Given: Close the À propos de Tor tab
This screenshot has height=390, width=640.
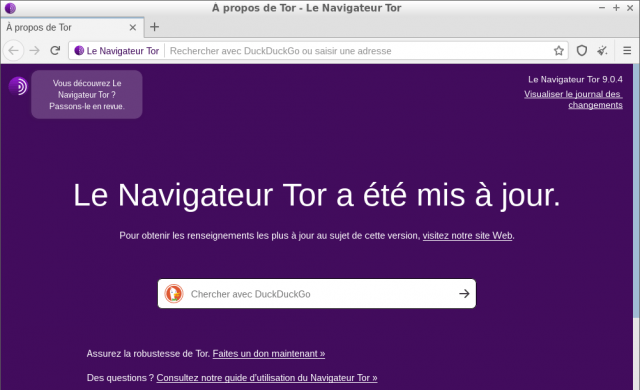Looking at the screenshot, I should pyautogui.click(x=133, y=27).
